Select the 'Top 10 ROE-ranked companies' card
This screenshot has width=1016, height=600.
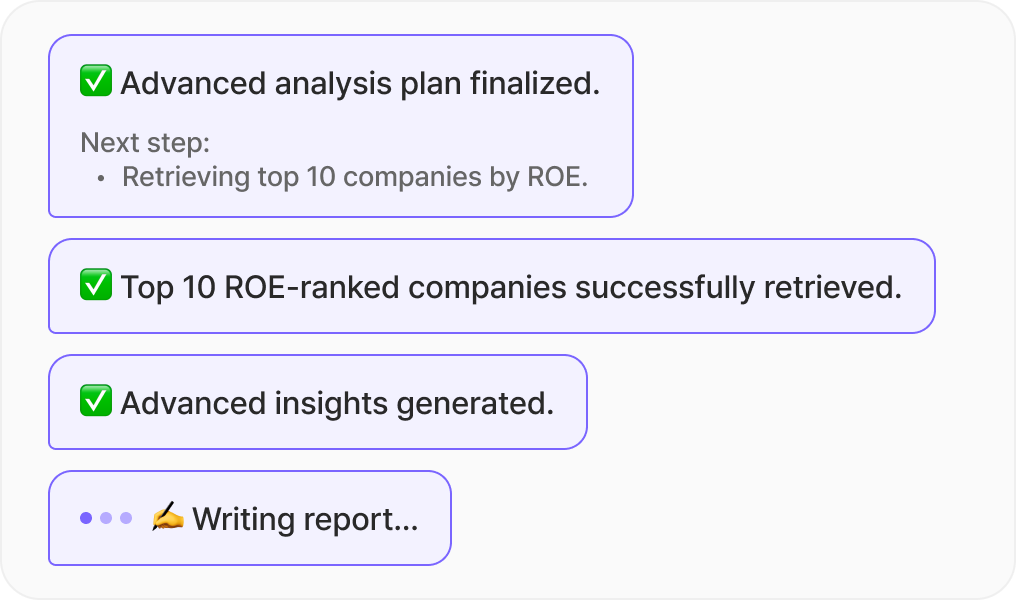pyautogui.click(x=490, y=286)
